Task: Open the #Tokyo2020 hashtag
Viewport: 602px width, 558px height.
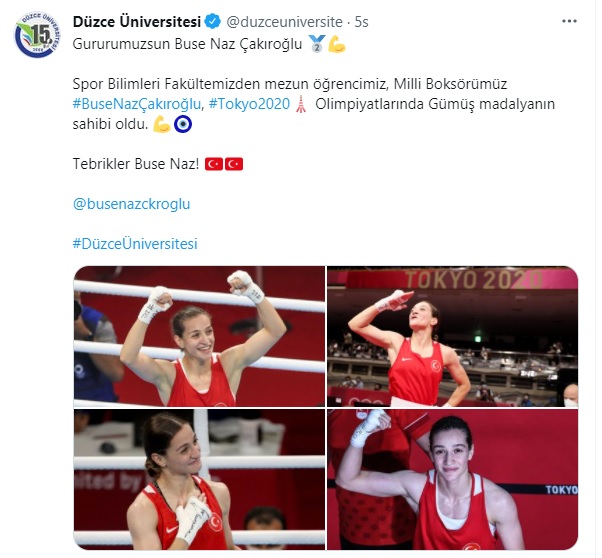Action: pyautogui.click(x=249, y=104)
